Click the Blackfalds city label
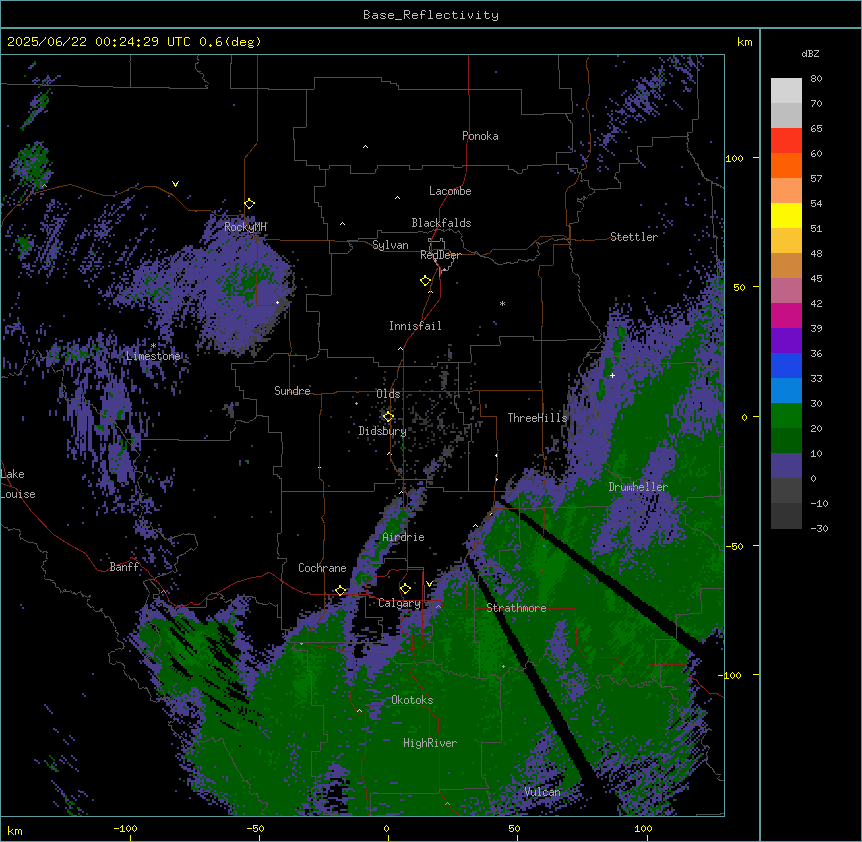 (441, 223)
